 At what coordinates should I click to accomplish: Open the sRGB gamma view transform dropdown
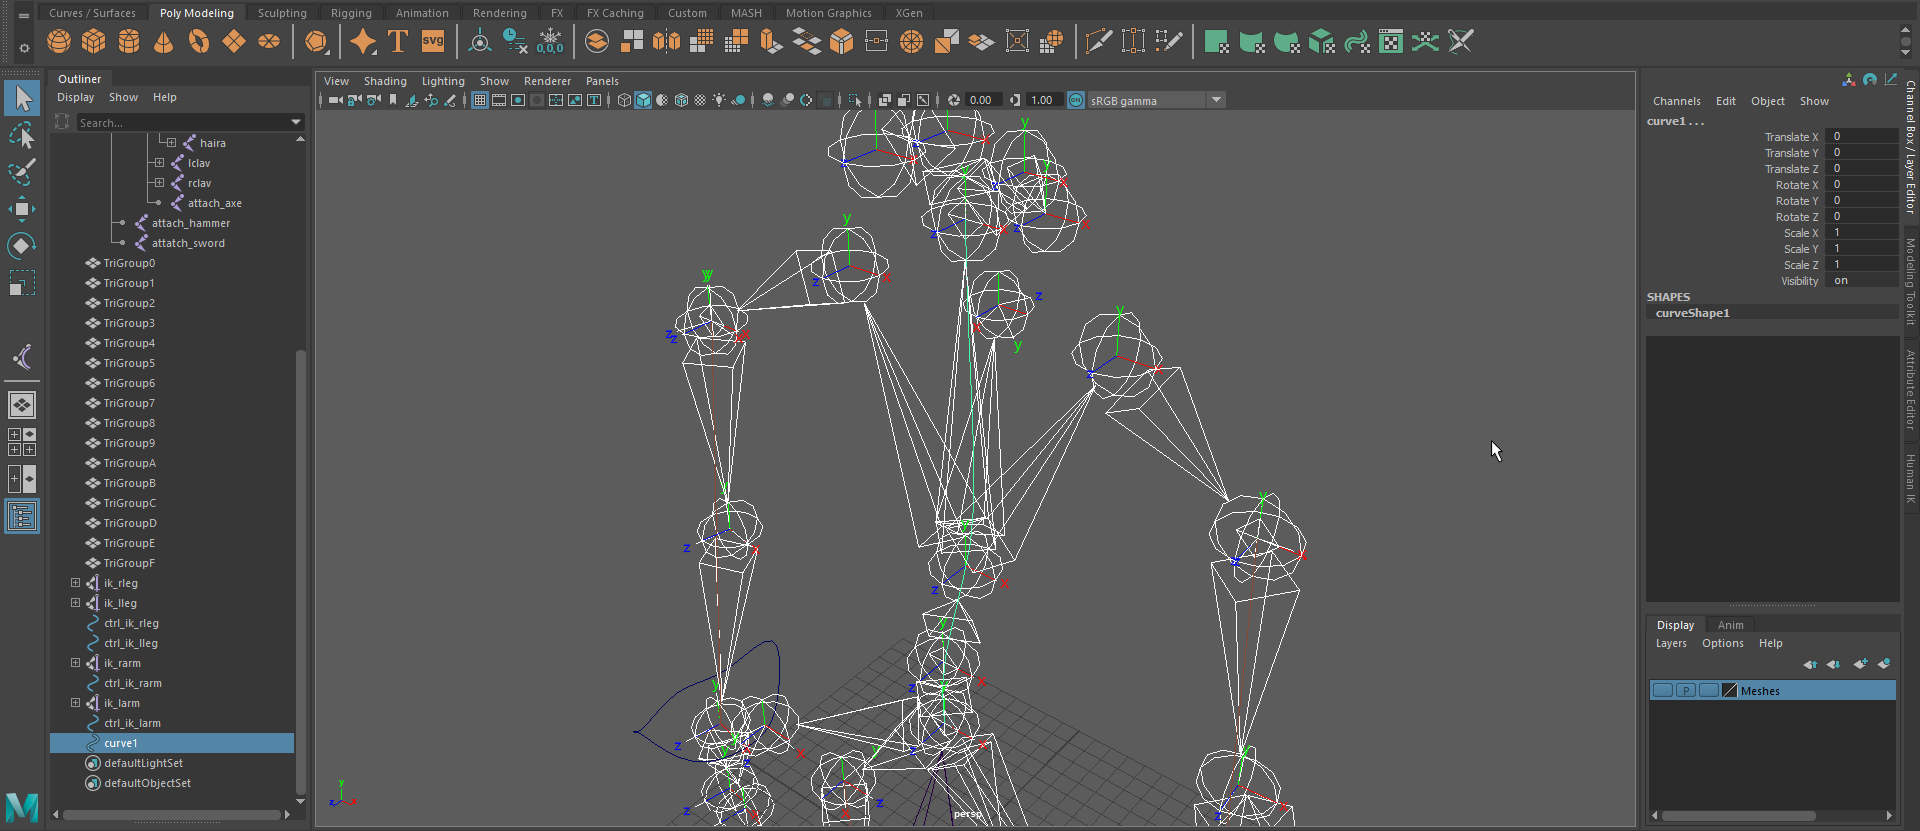(1216, 100)
